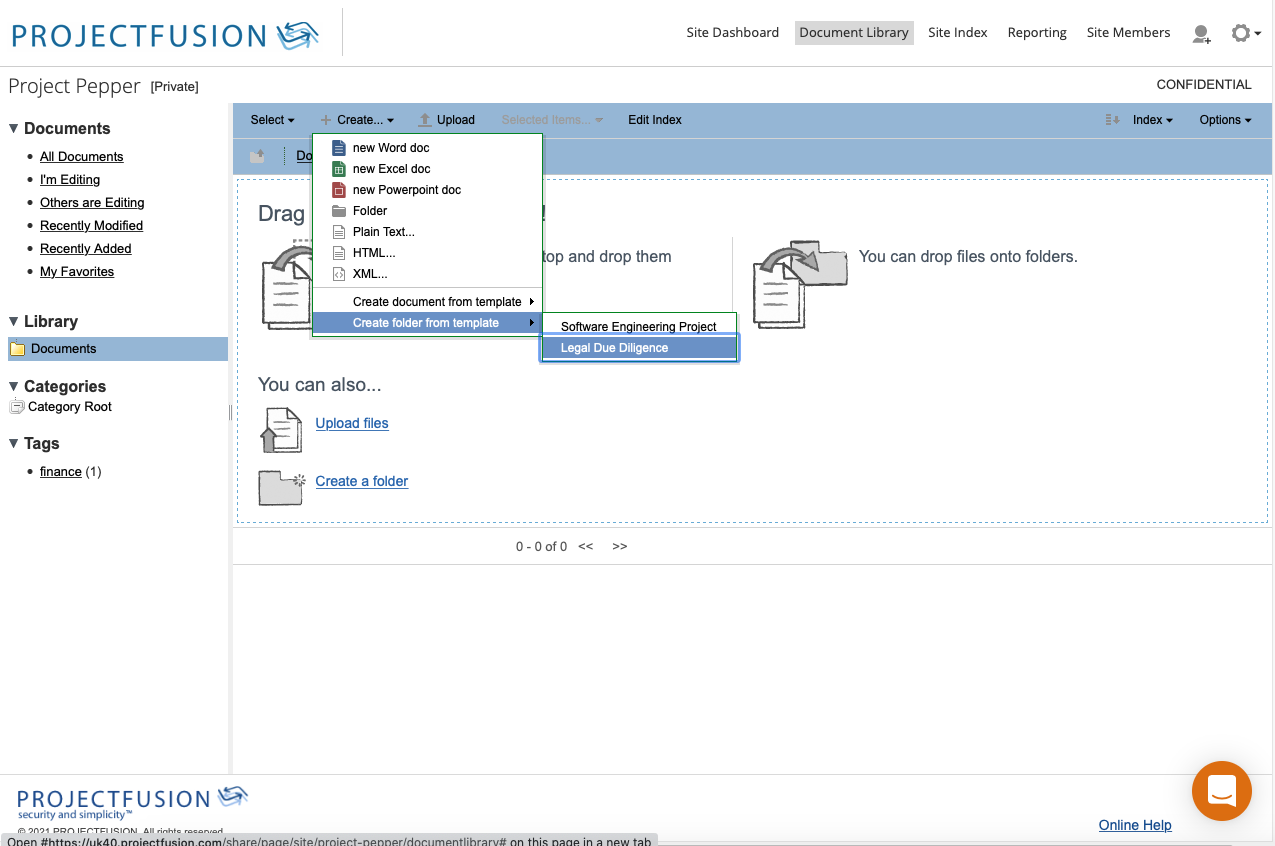This screenshot has height=846, width=1275.
Task: Click the navigate up folder icon
Action: pyautogui.click(x=258, y=156)
